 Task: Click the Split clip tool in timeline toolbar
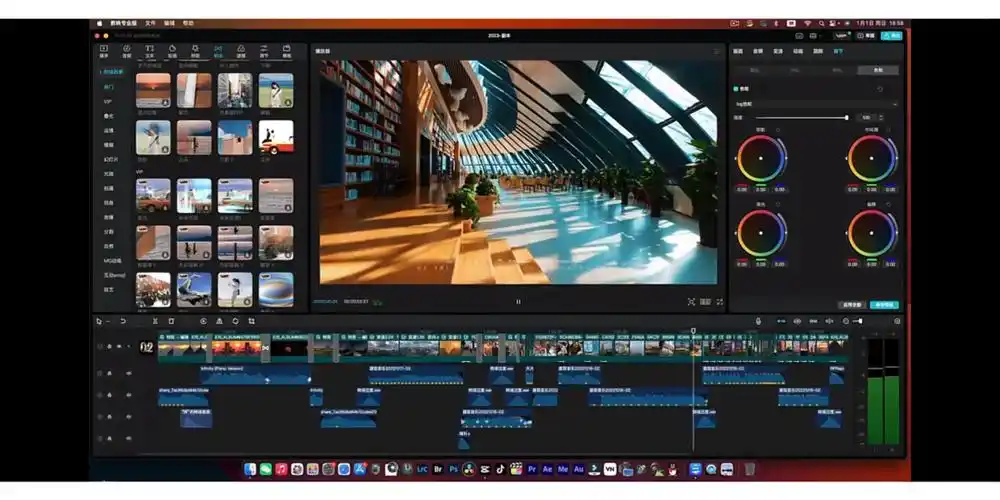click(155, 321)
